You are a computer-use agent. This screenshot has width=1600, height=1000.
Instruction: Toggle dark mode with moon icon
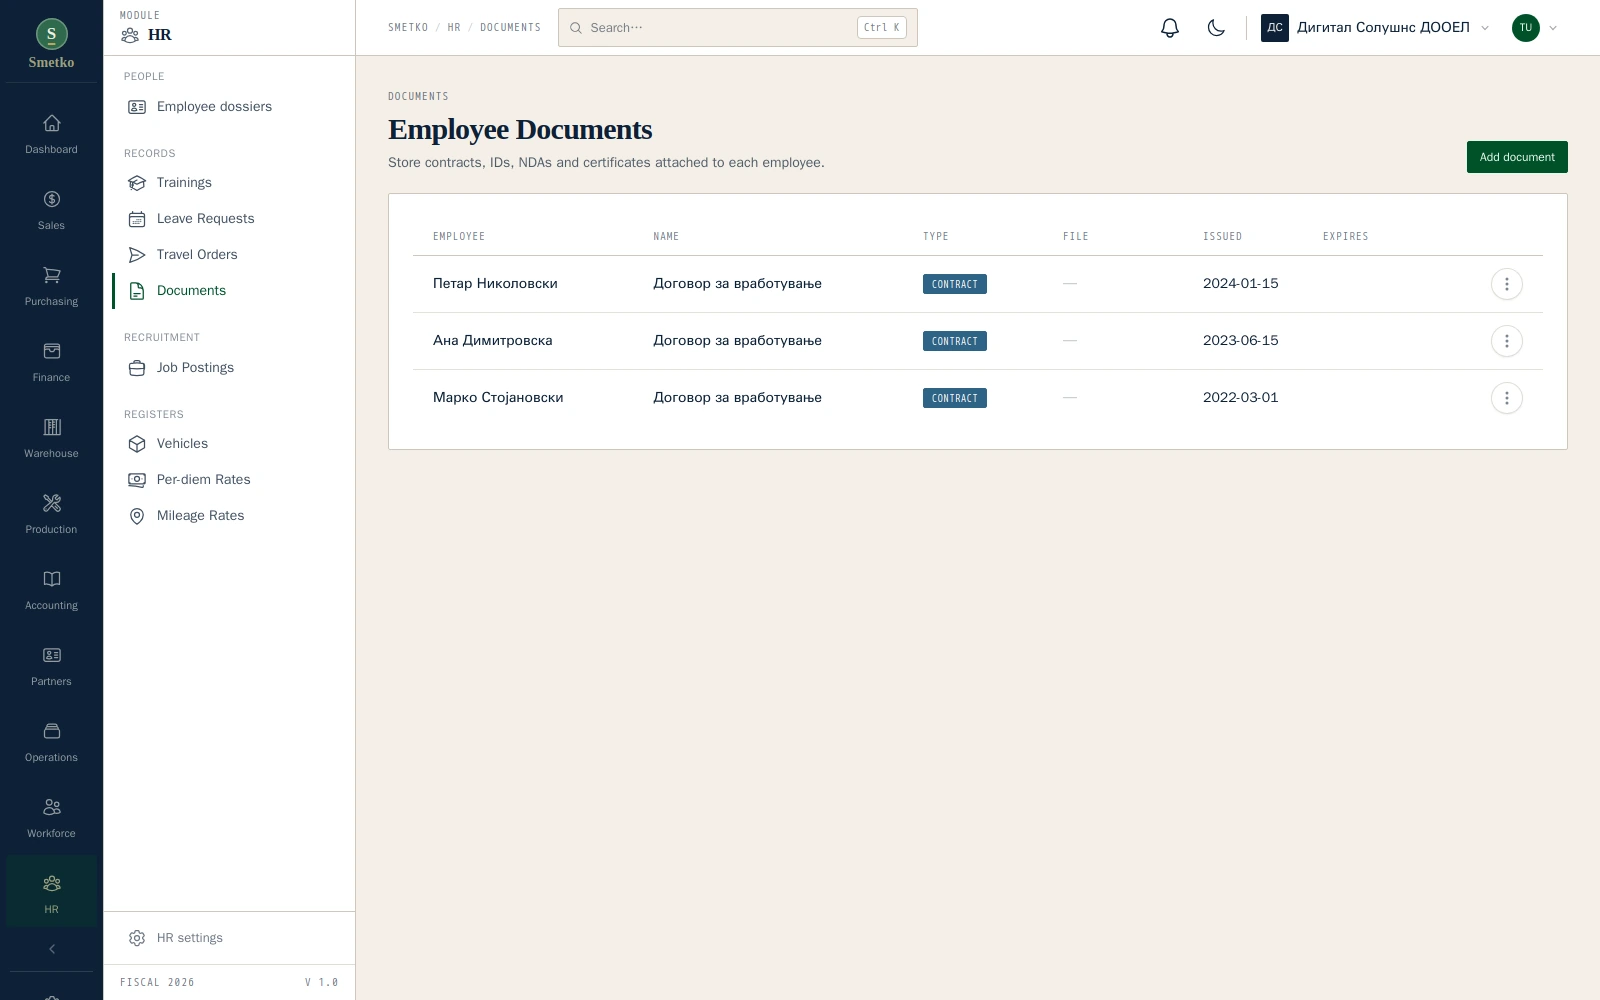(x=1216, y=28)
